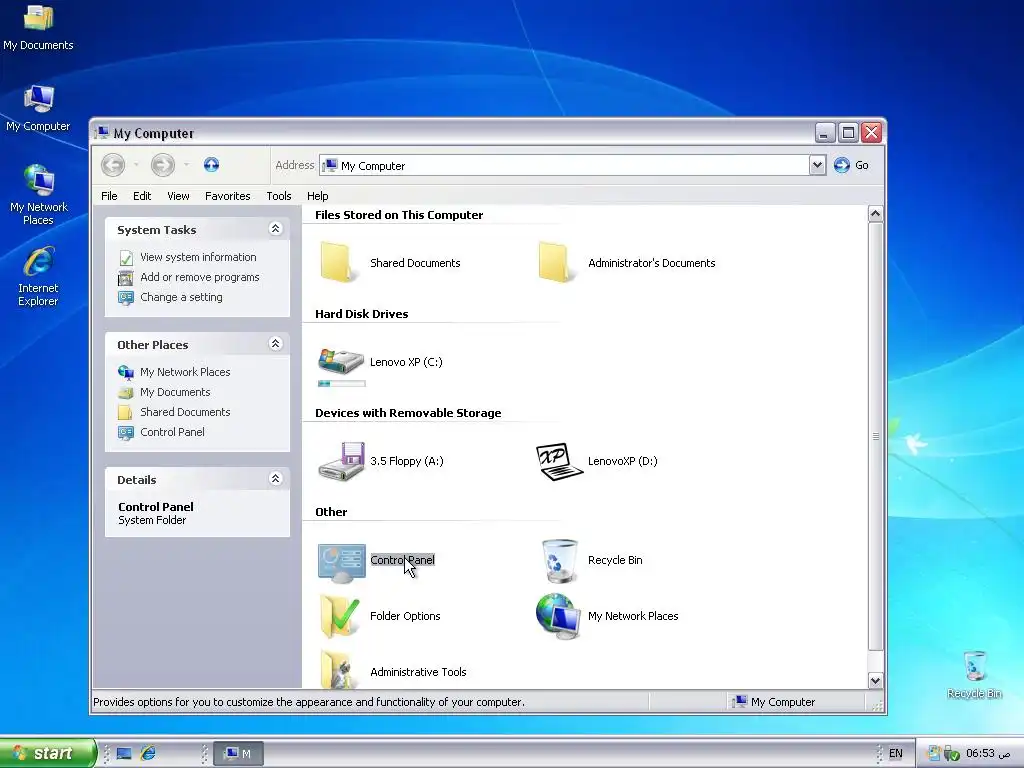This screenshot has width=1024, height=768.
Task: Select the LenovoXP (D:) drive icon
Action: [x=558, y=461]
